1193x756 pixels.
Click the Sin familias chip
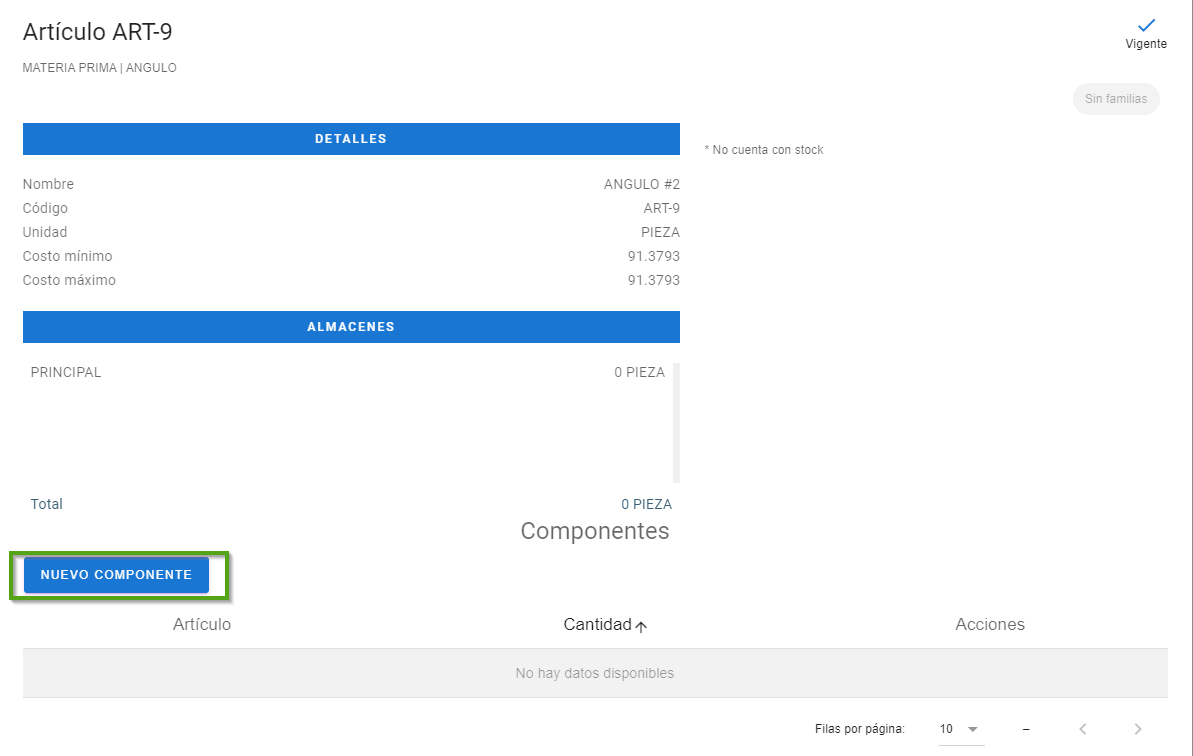1116,99
